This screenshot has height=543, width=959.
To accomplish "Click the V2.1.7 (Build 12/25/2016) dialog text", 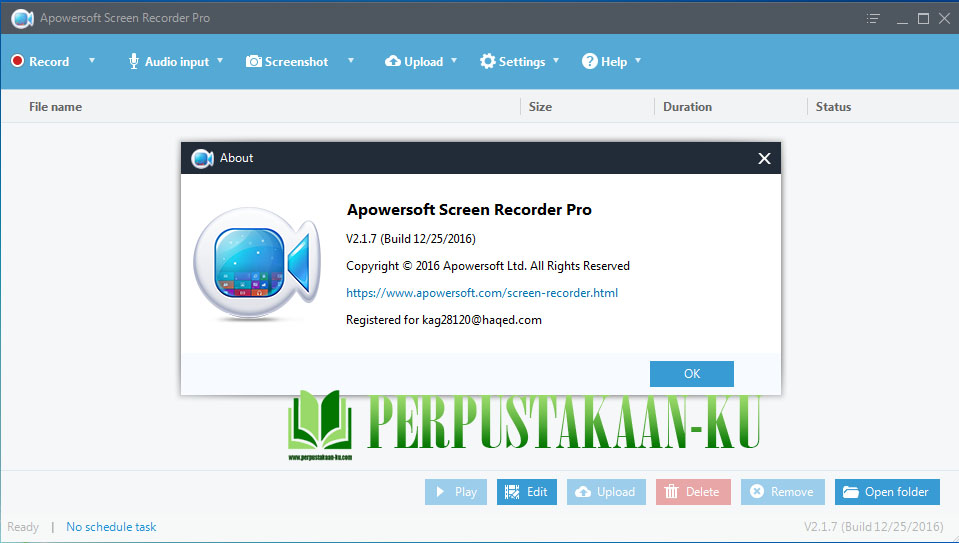I will pos(411,238).
